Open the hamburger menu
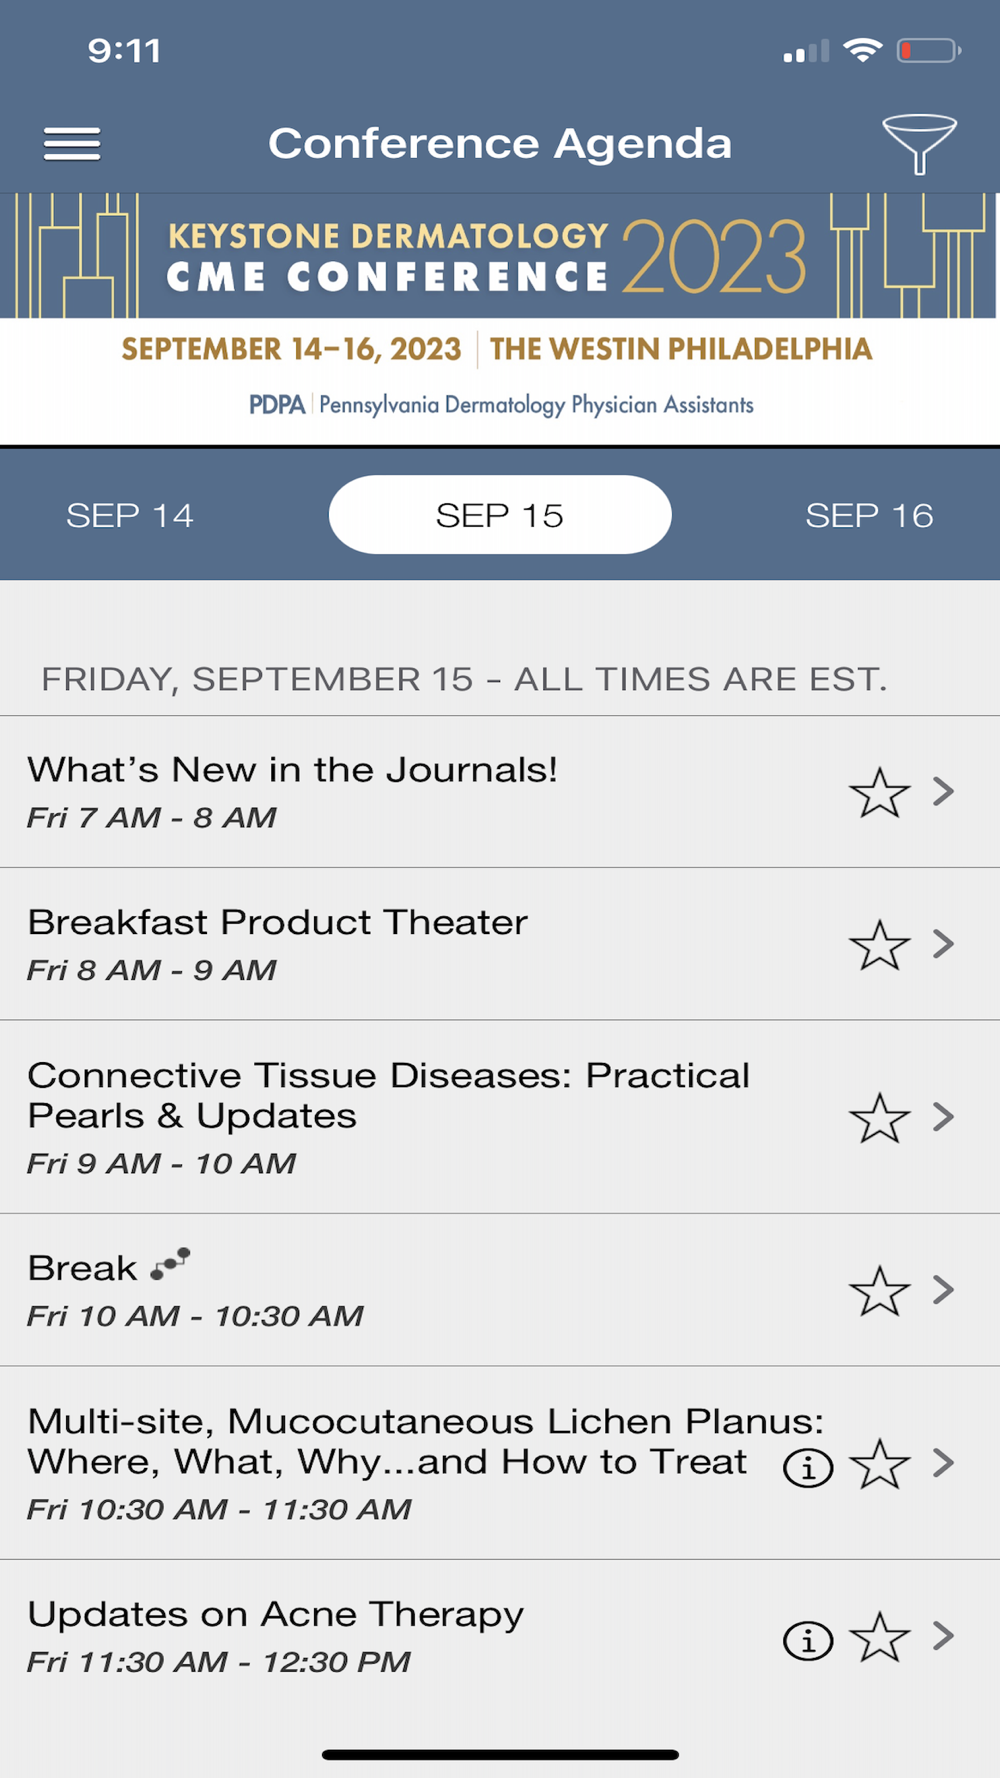 pyautogui.click(x=72, y=144)
